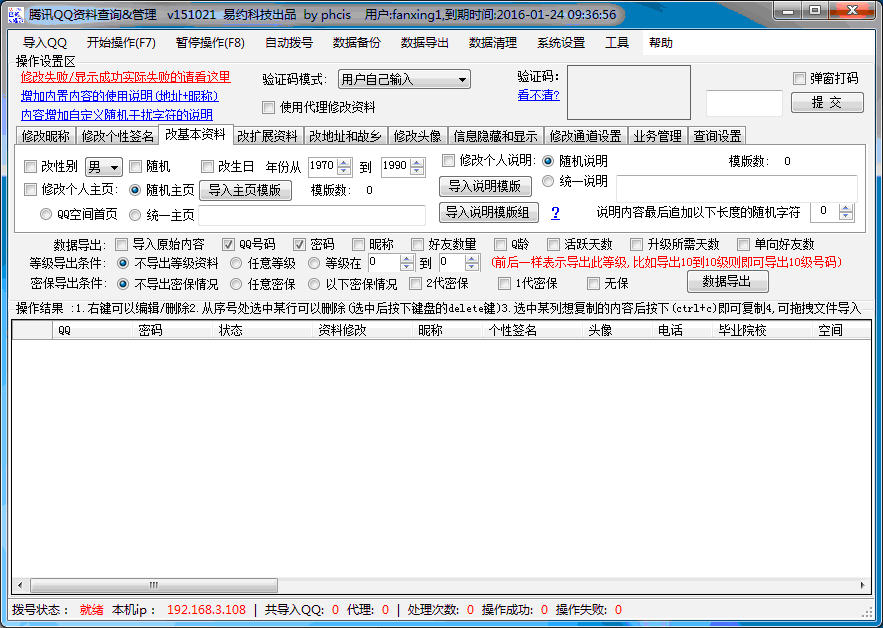Select the 统一说明 radio button
The width and height of the screenshot is (883, 628).
548,181
